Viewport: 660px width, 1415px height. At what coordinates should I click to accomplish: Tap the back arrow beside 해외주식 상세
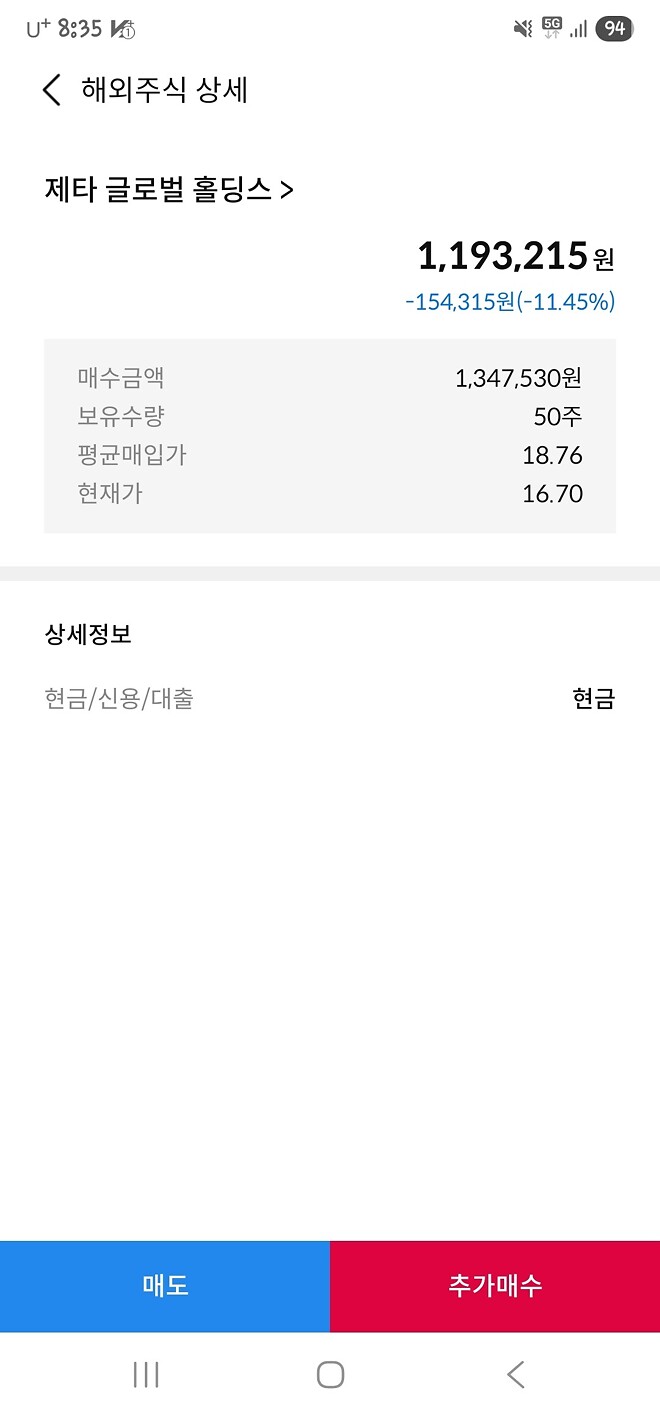(x=50, y=89)
